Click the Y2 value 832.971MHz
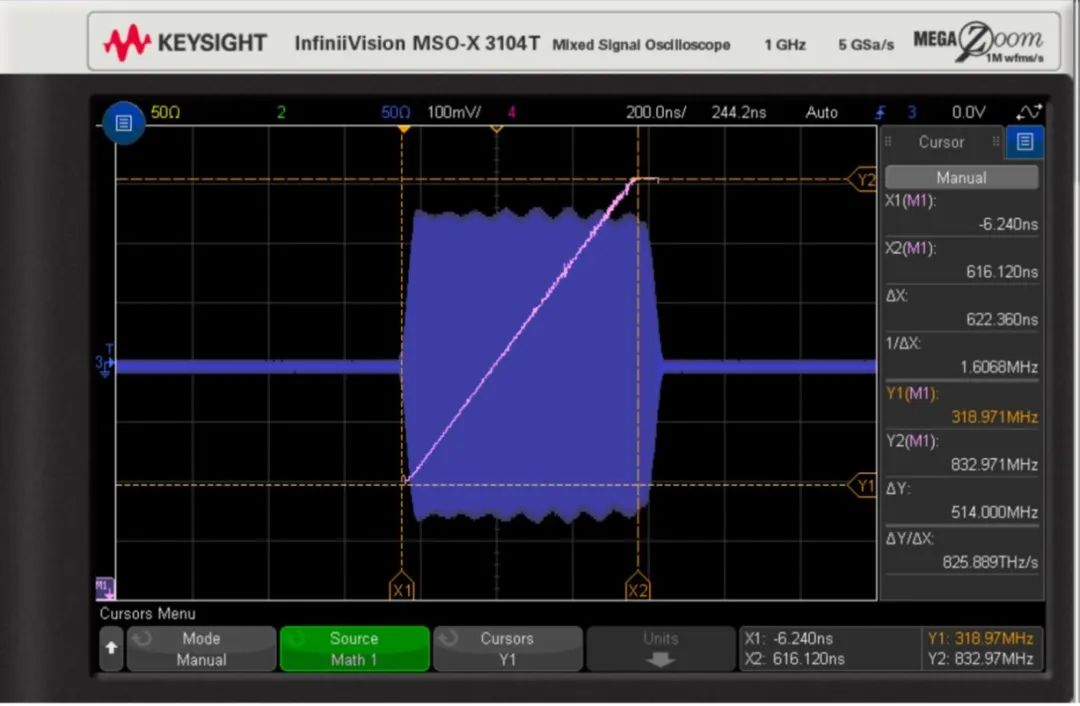This screenshot has width=1080, height=706. [995, 465]
